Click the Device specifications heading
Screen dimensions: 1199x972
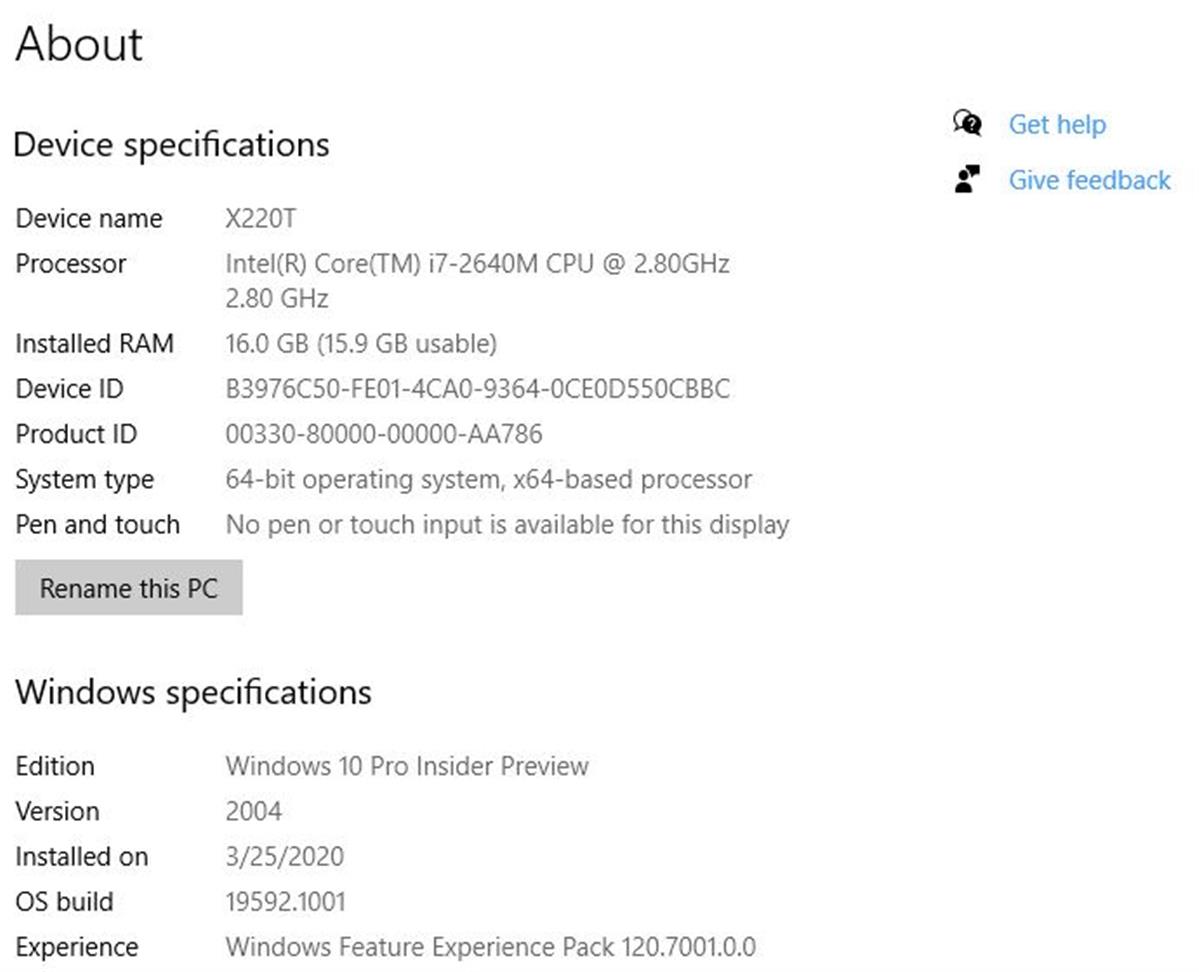click(x=171, y=145)
